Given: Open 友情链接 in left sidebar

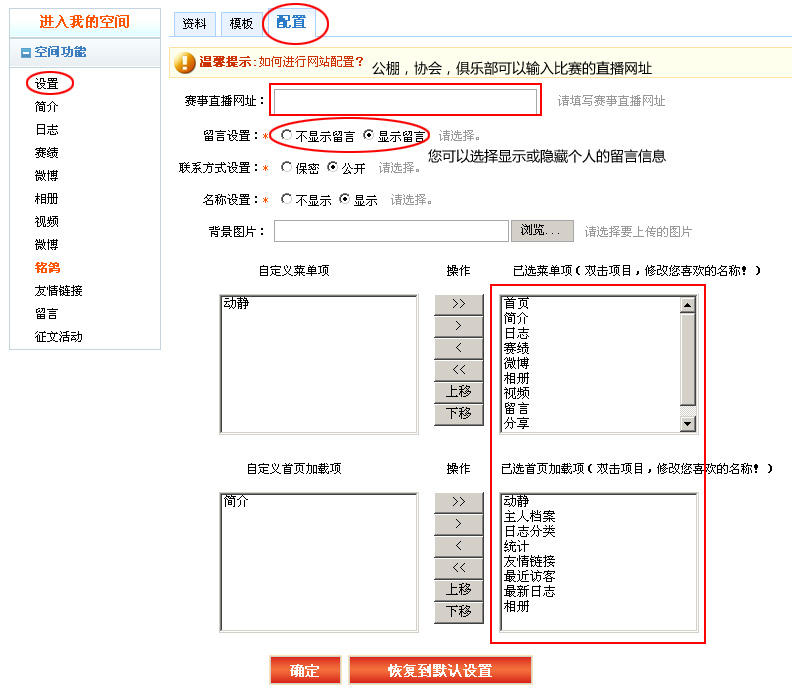Looking at the screenshot, I should coord(58,291).
